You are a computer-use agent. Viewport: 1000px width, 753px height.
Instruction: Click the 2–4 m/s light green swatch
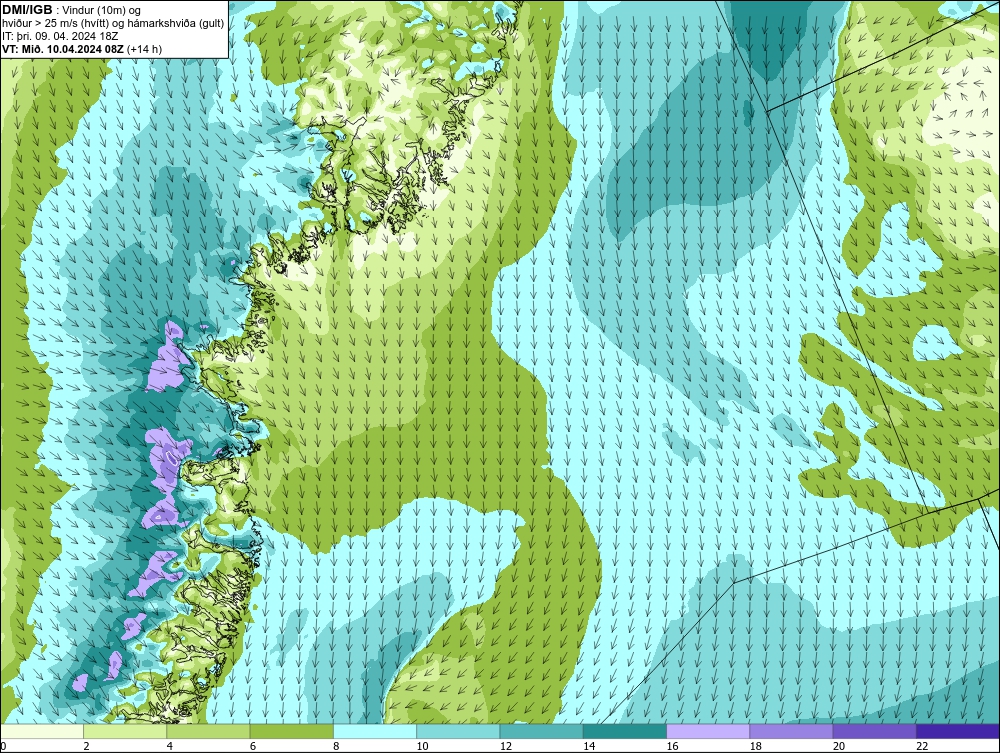pyautogui.click(x=125, y=731)
